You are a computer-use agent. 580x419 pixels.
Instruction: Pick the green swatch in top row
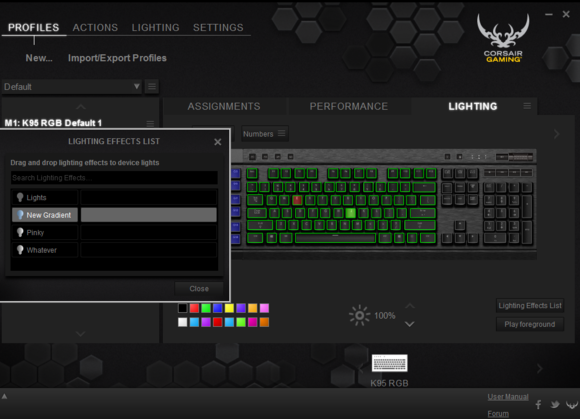(x=206, y=308)
